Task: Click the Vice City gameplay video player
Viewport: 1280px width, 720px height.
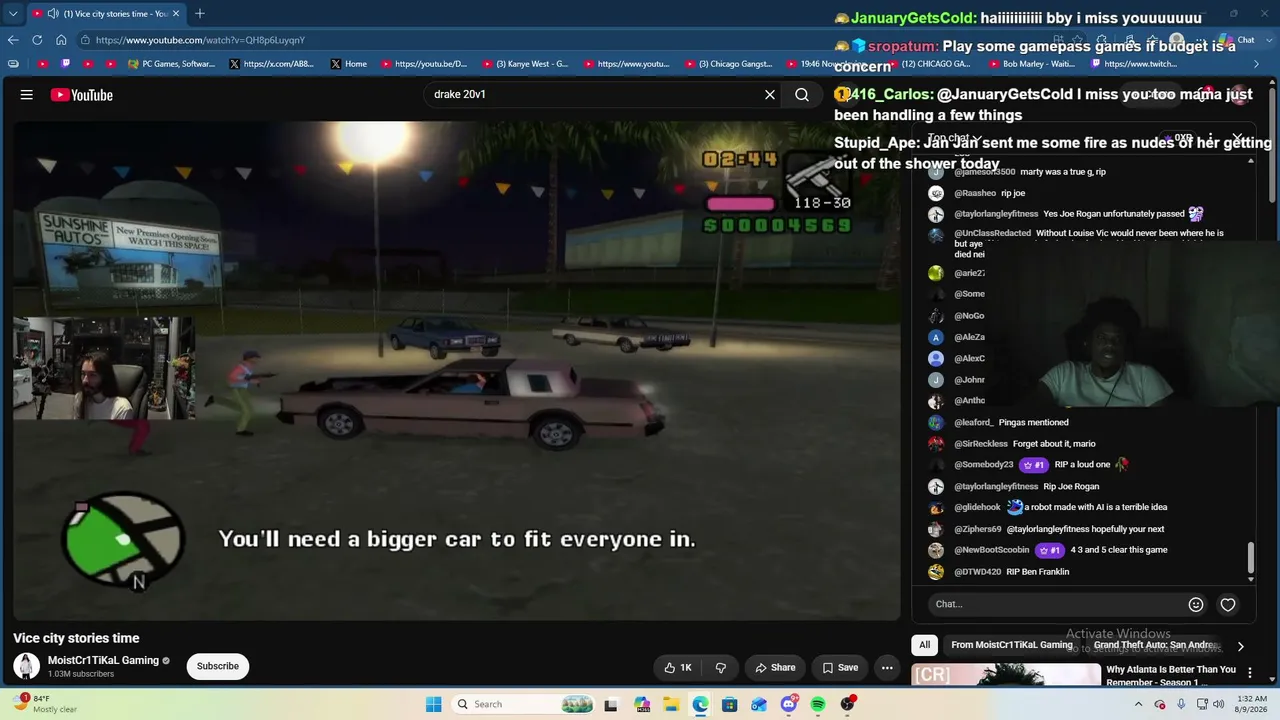Action: [x=457, y=370]
